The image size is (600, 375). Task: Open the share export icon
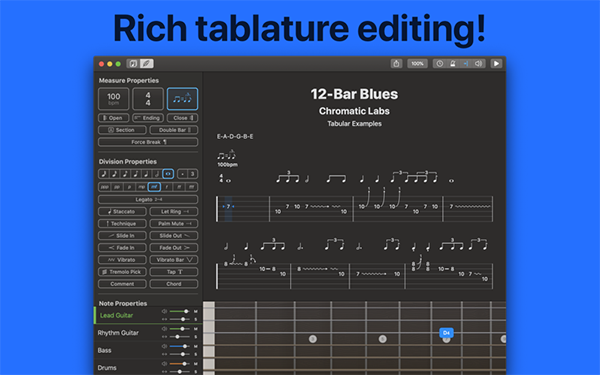(396, 64)
